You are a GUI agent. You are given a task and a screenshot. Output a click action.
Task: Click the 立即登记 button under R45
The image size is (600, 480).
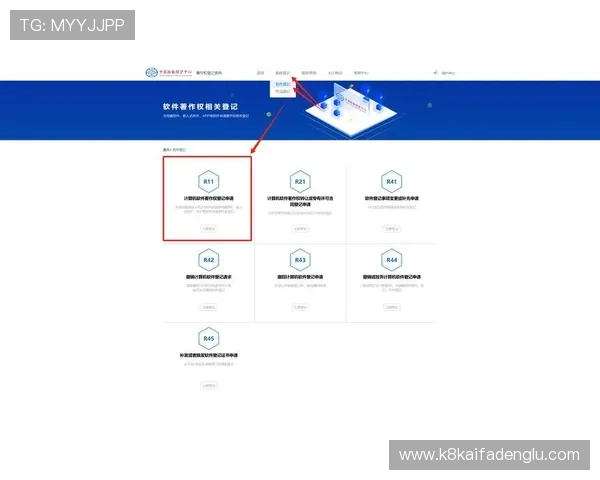click(208, 384)
